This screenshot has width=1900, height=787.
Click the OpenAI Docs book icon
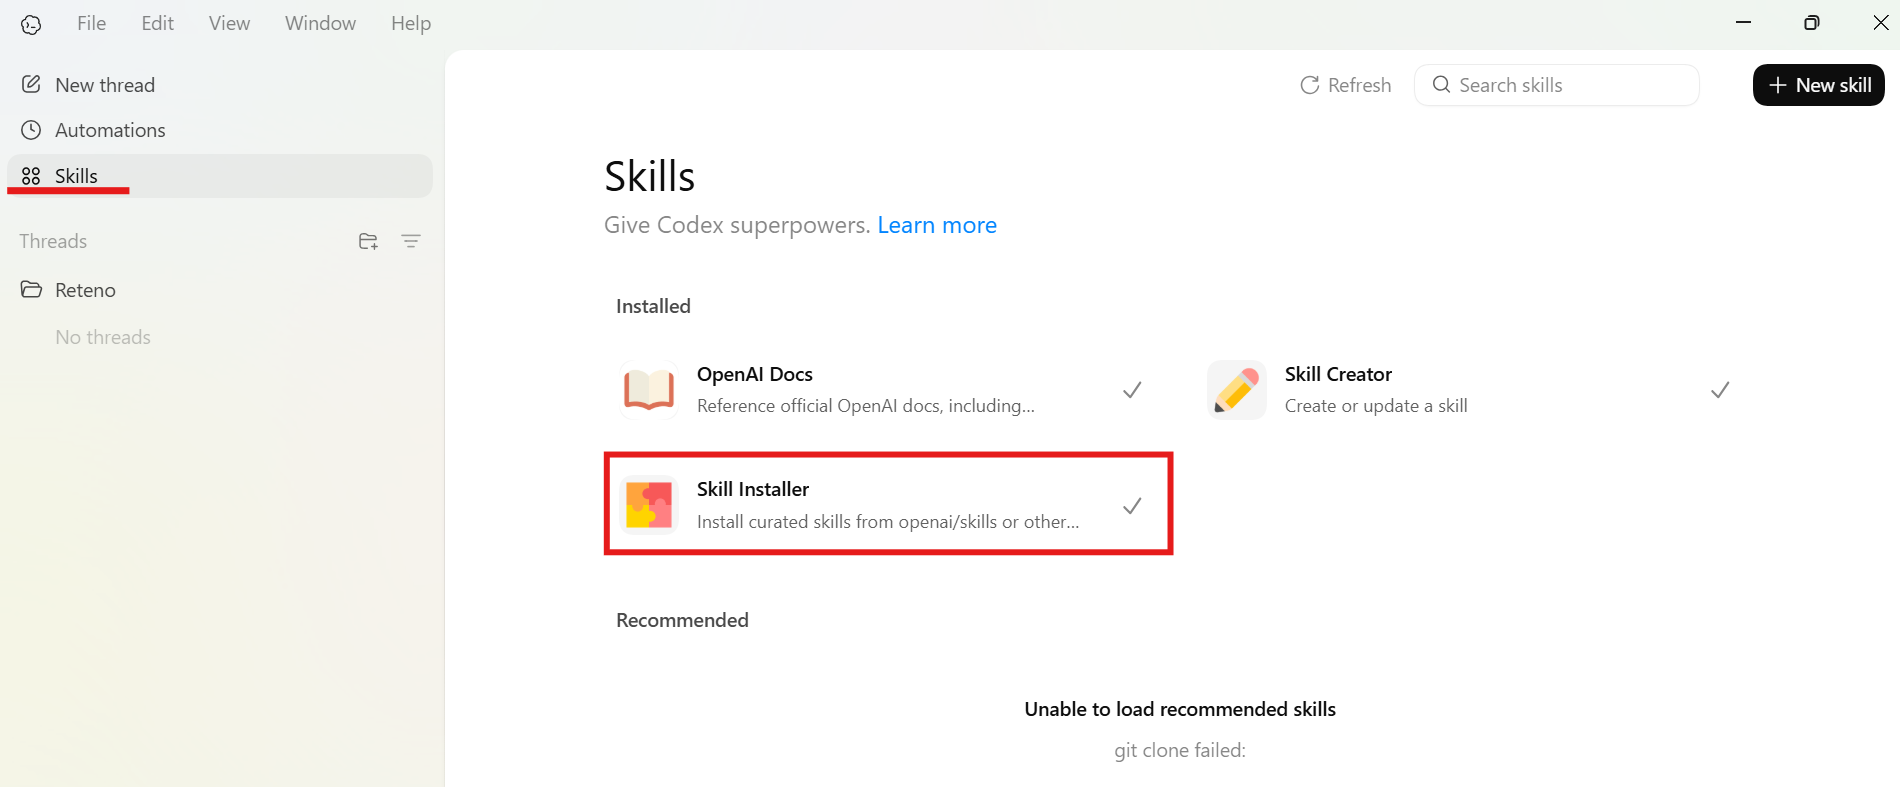point(648,389)
